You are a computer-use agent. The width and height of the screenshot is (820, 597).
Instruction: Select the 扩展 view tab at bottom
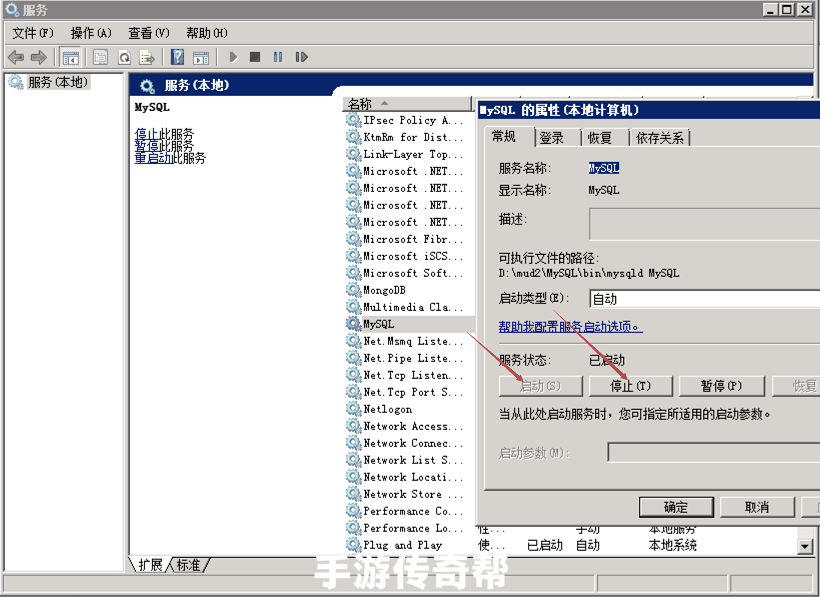pos(150,565)
